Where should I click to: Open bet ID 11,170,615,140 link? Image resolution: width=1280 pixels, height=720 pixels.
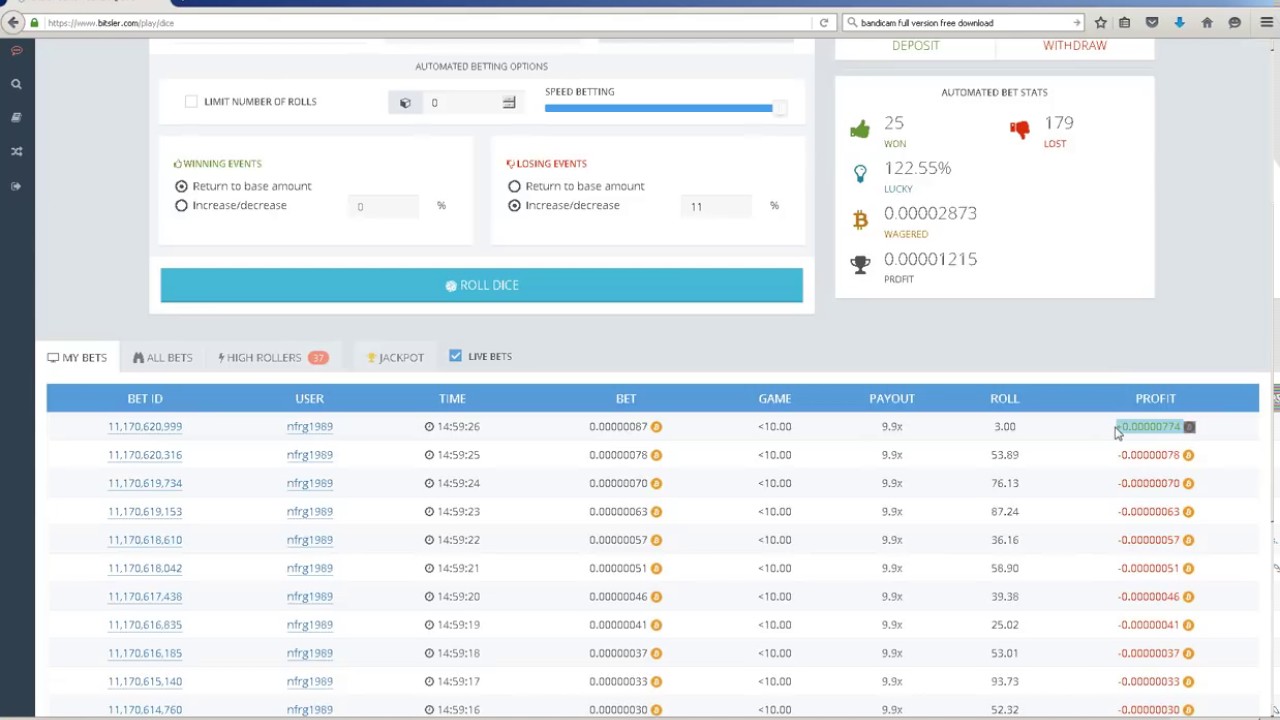[145, 681]
